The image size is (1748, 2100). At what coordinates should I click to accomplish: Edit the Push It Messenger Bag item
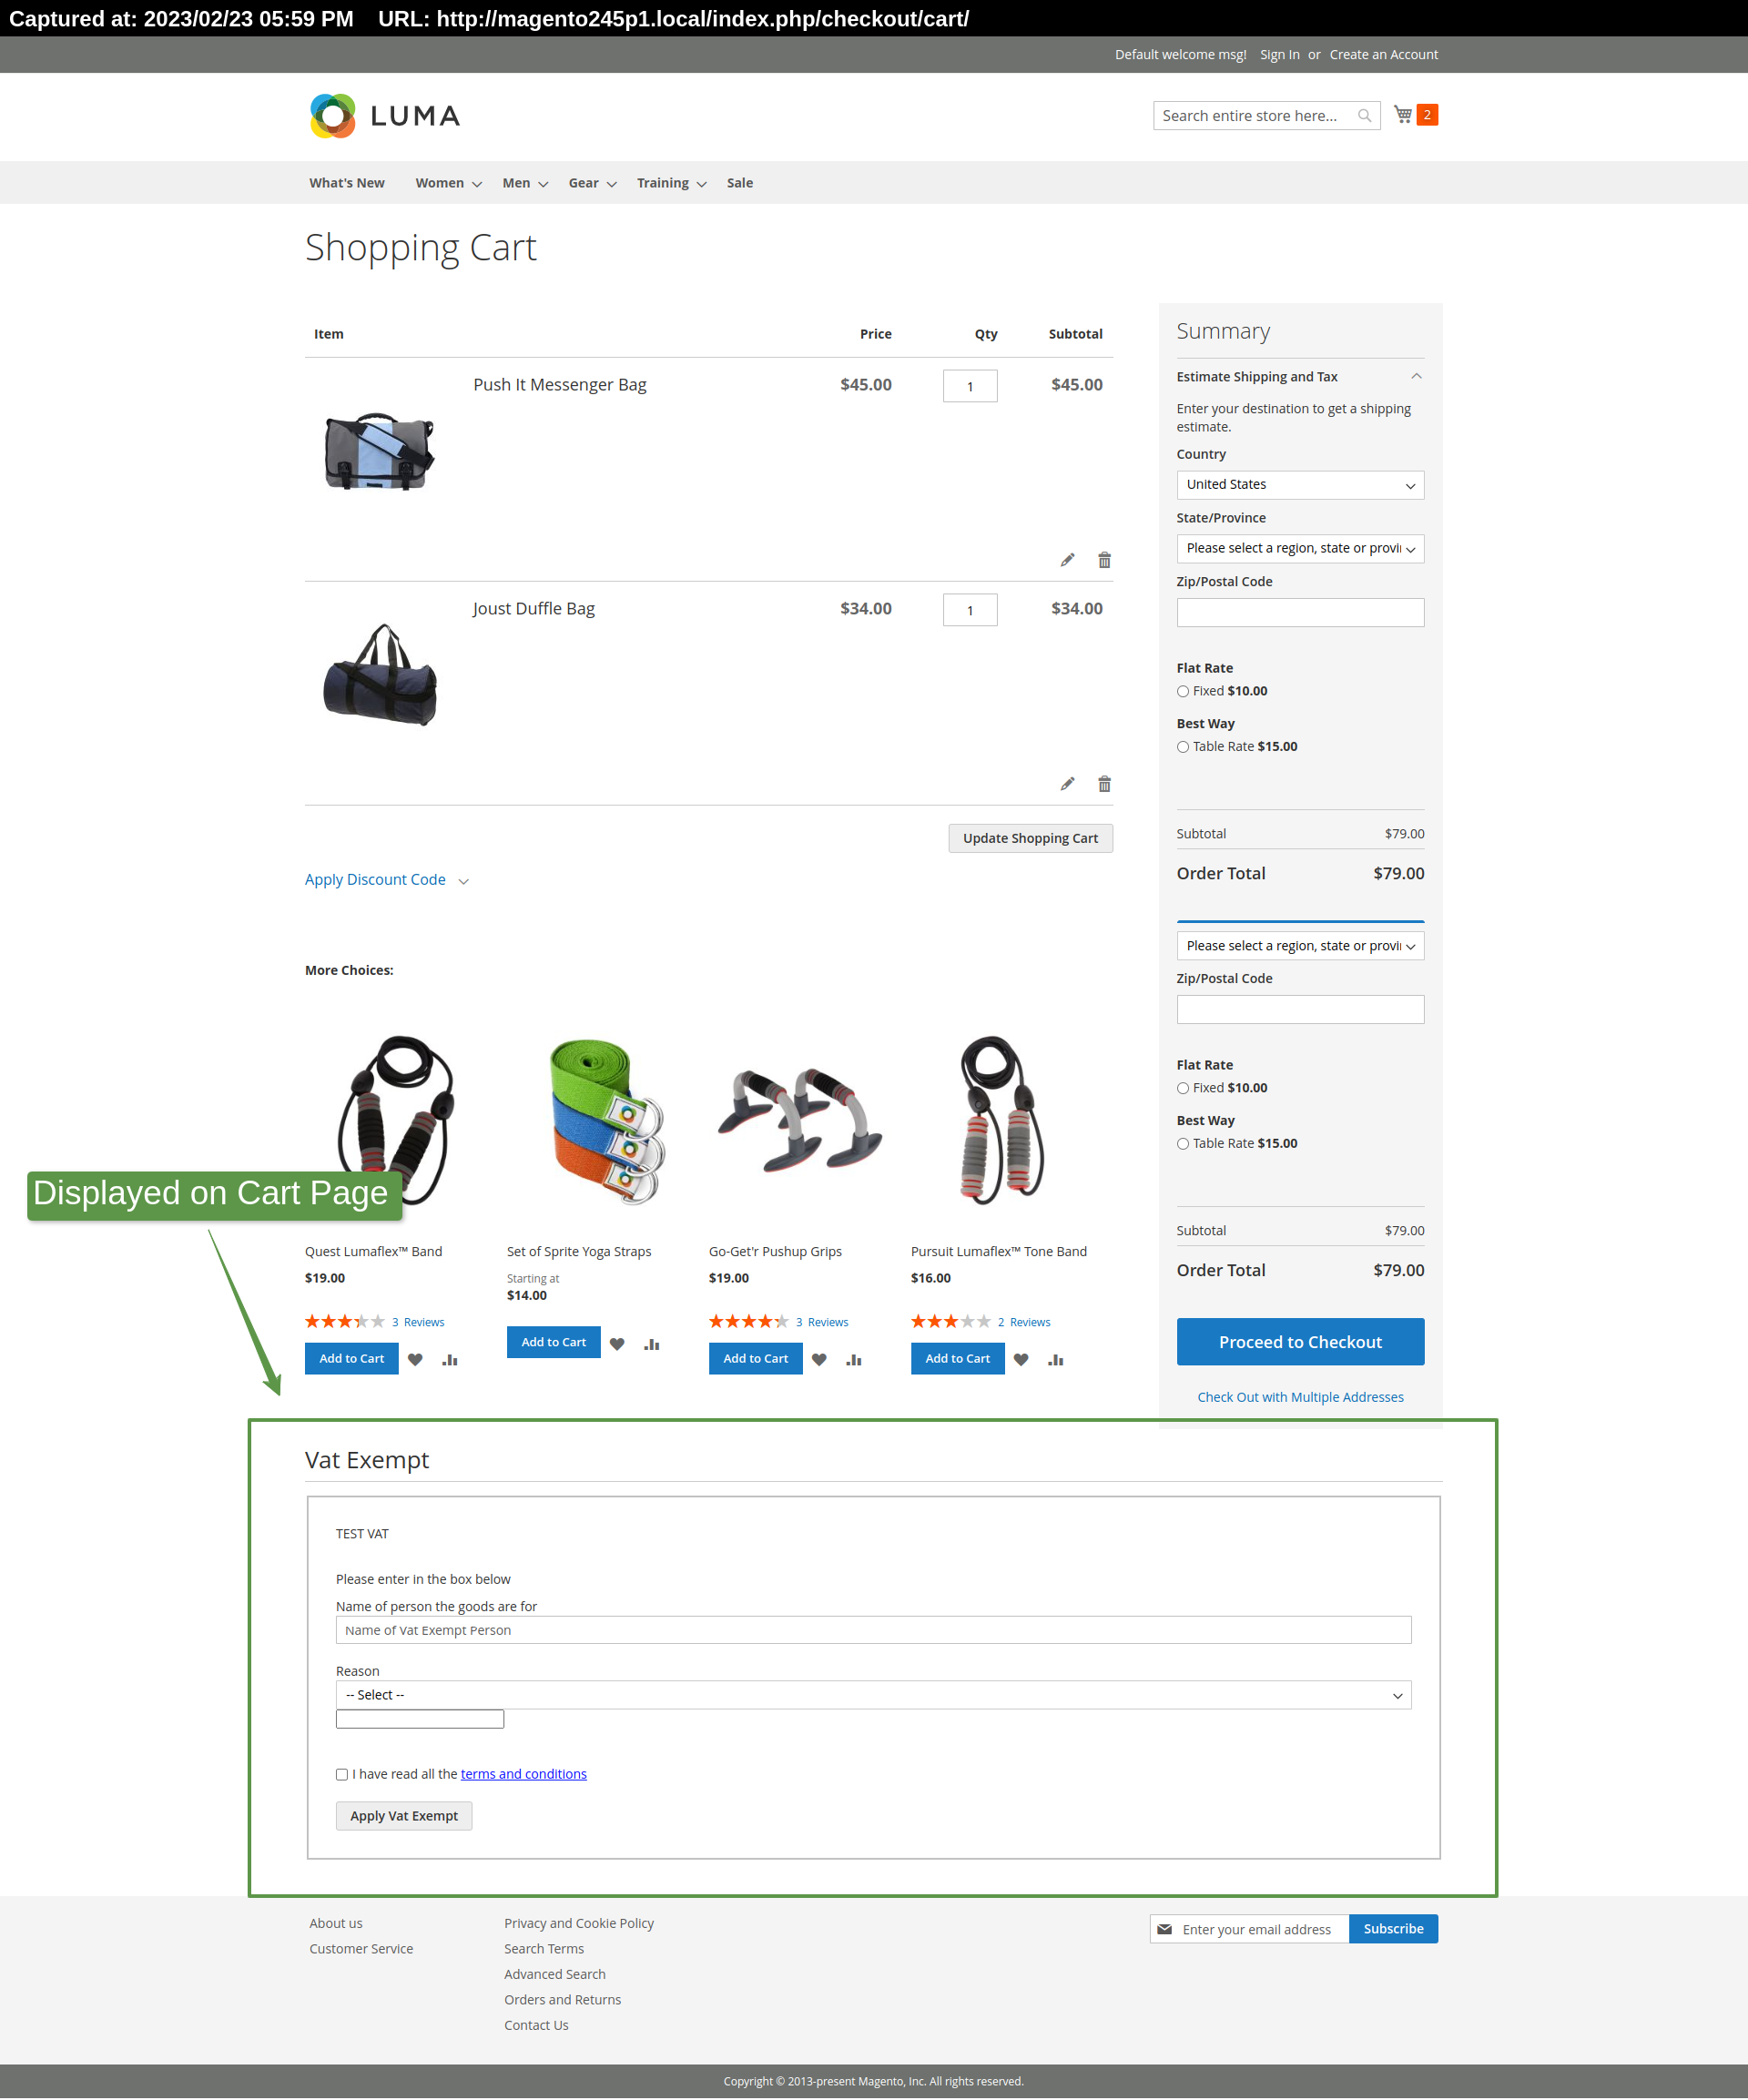click(x=1067, y=559)
